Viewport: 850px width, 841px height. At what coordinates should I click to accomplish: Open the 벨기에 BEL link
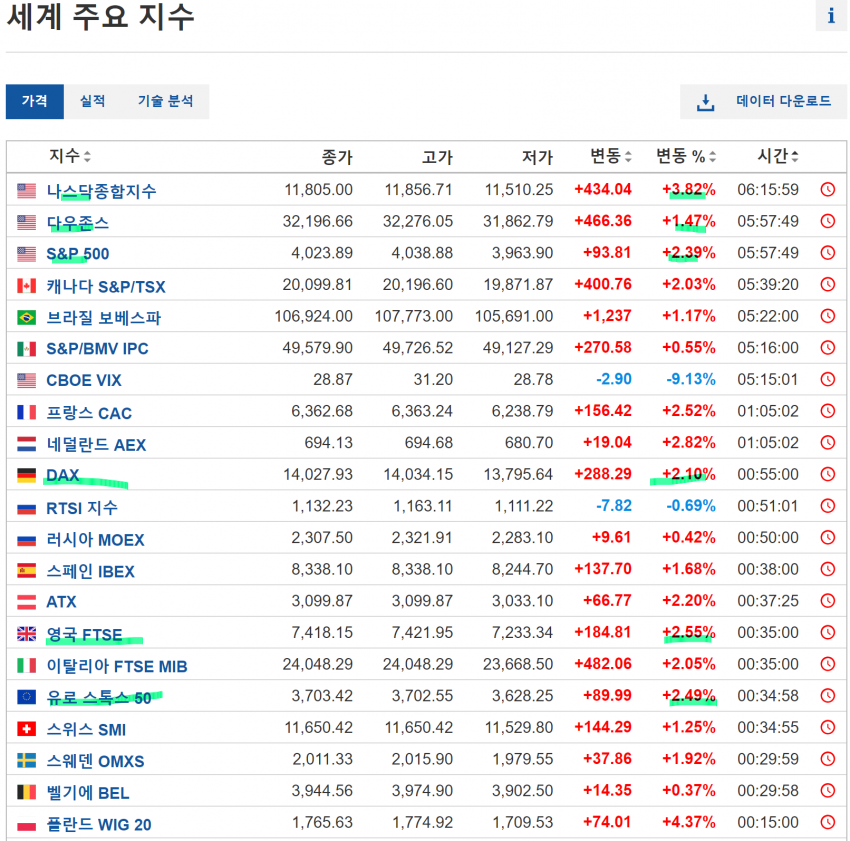click(x=88, y=793)
